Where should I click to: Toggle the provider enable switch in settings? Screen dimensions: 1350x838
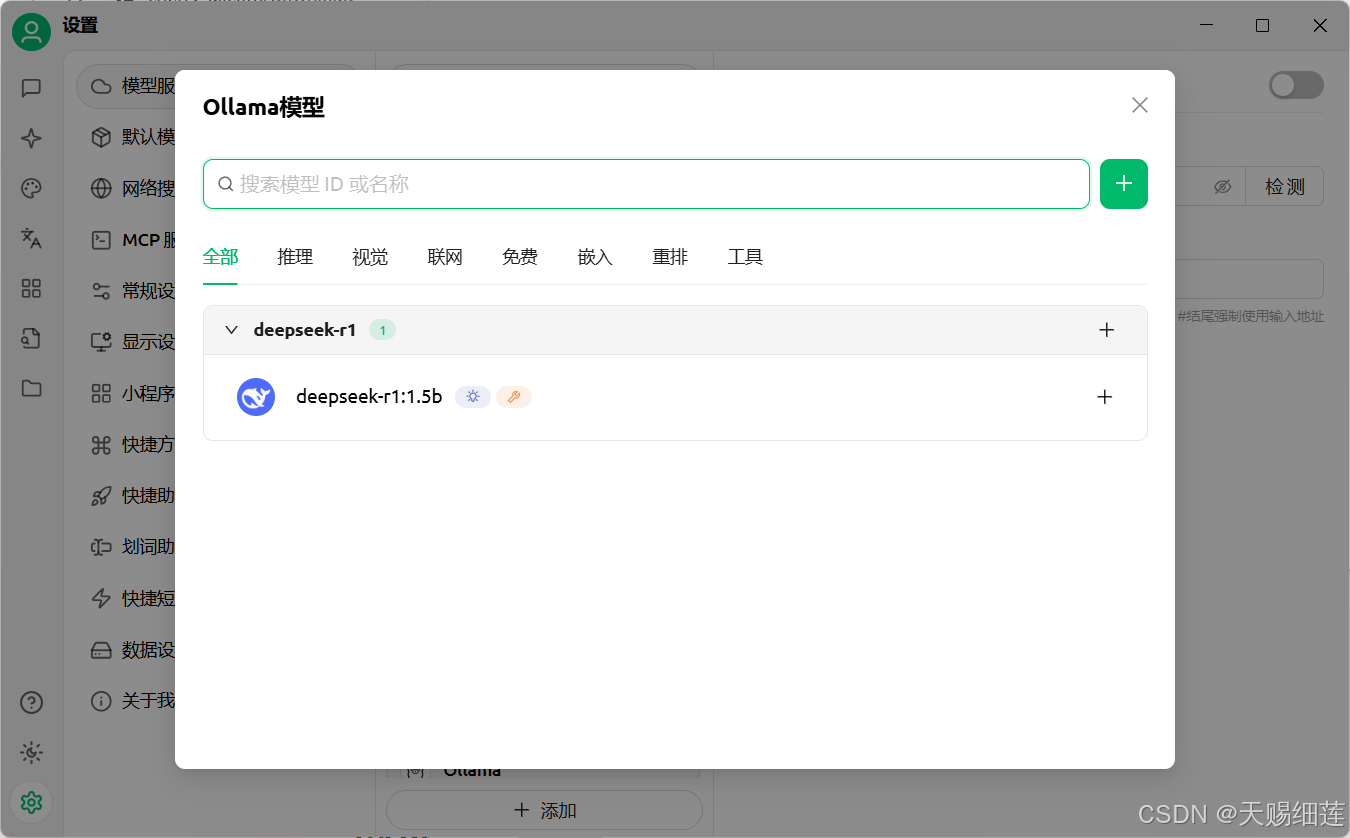click(x=1296, y=85)
